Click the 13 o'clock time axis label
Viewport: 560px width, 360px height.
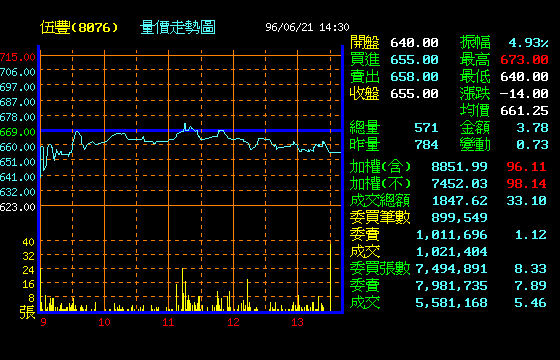[297, 322]
